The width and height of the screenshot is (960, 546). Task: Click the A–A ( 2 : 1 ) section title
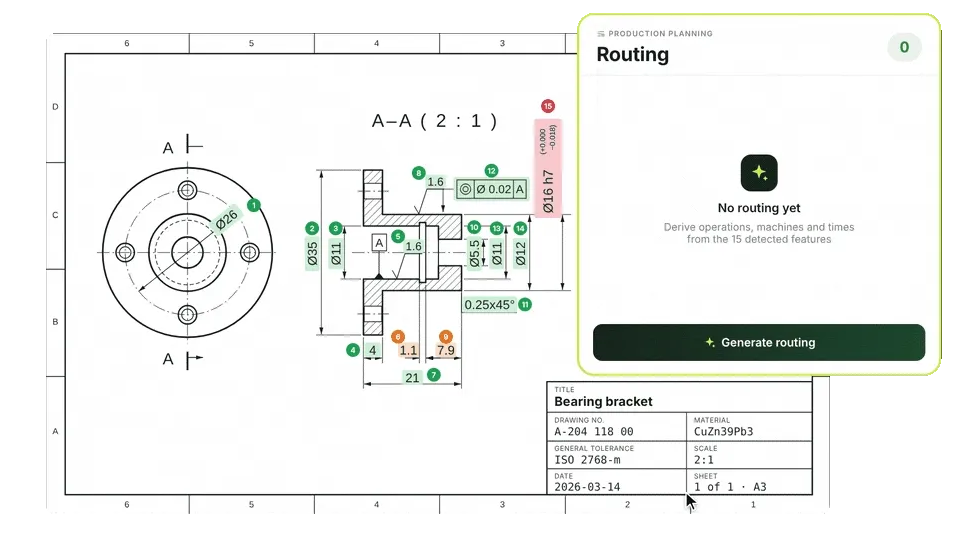434,121
